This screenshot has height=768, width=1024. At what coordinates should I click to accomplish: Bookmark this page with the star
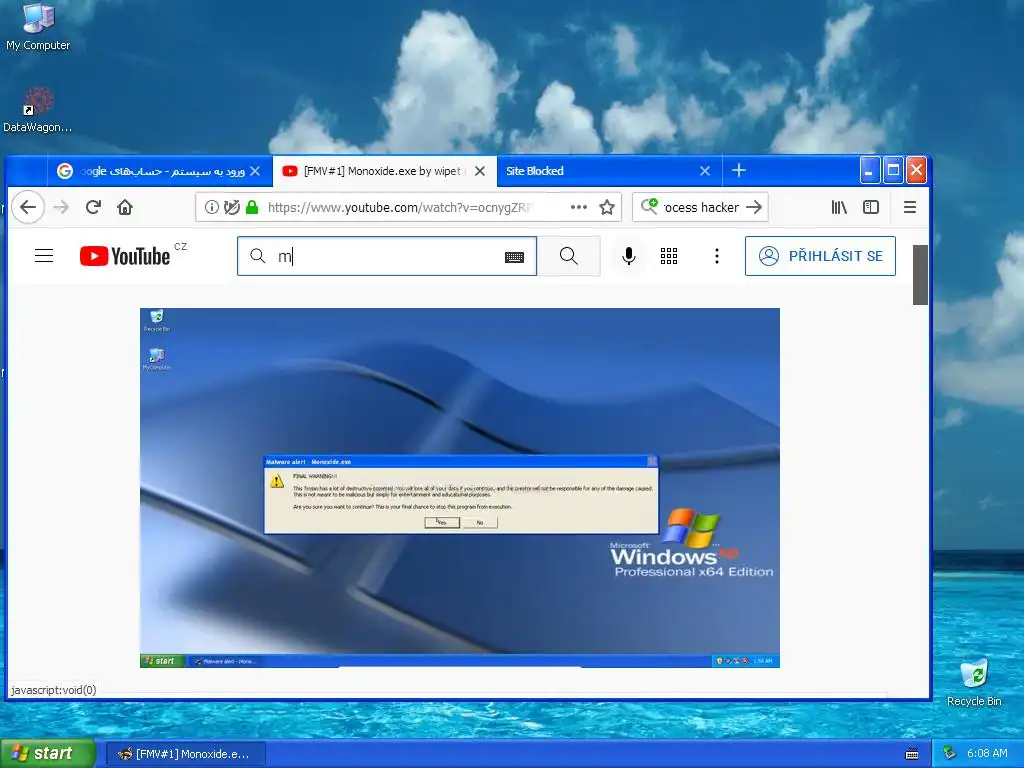607,207
